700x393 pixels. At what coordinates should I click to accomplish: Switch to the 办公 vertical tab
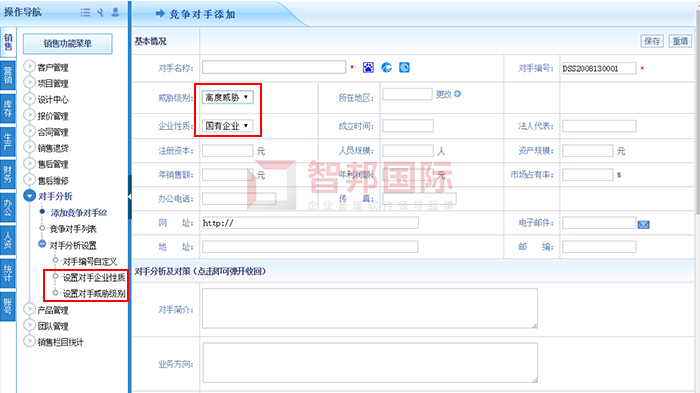[x=8, y=207]
